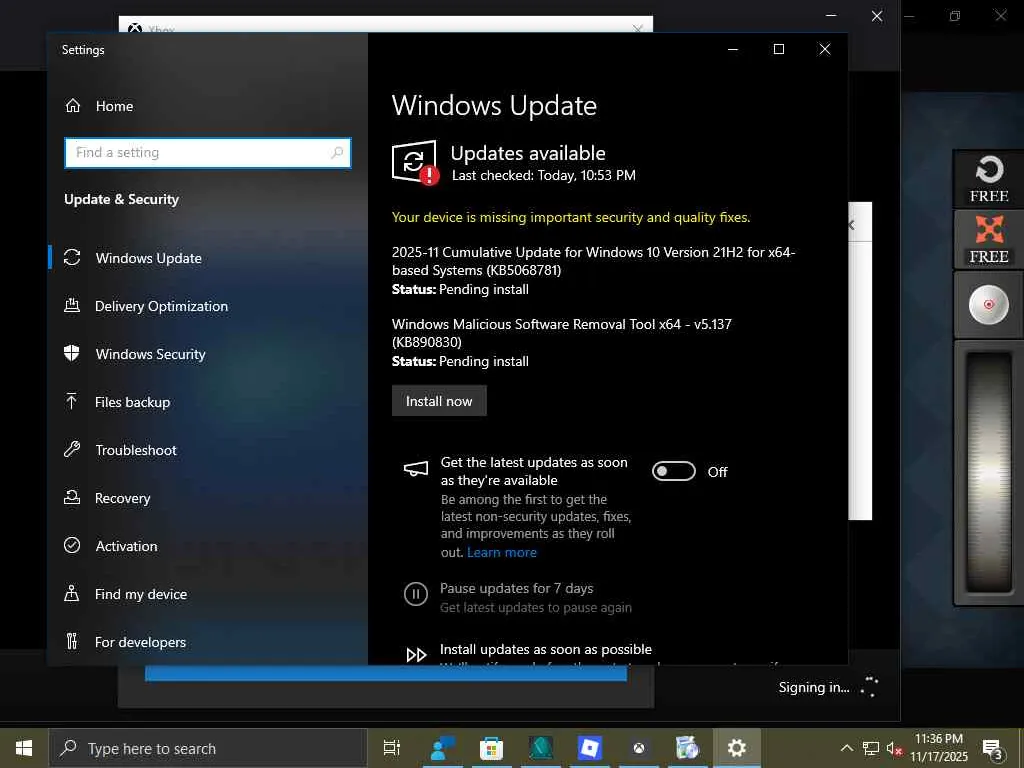Click the Find my device person icon
Screen dimensions: 1024x768
click(x=72, y=593)
